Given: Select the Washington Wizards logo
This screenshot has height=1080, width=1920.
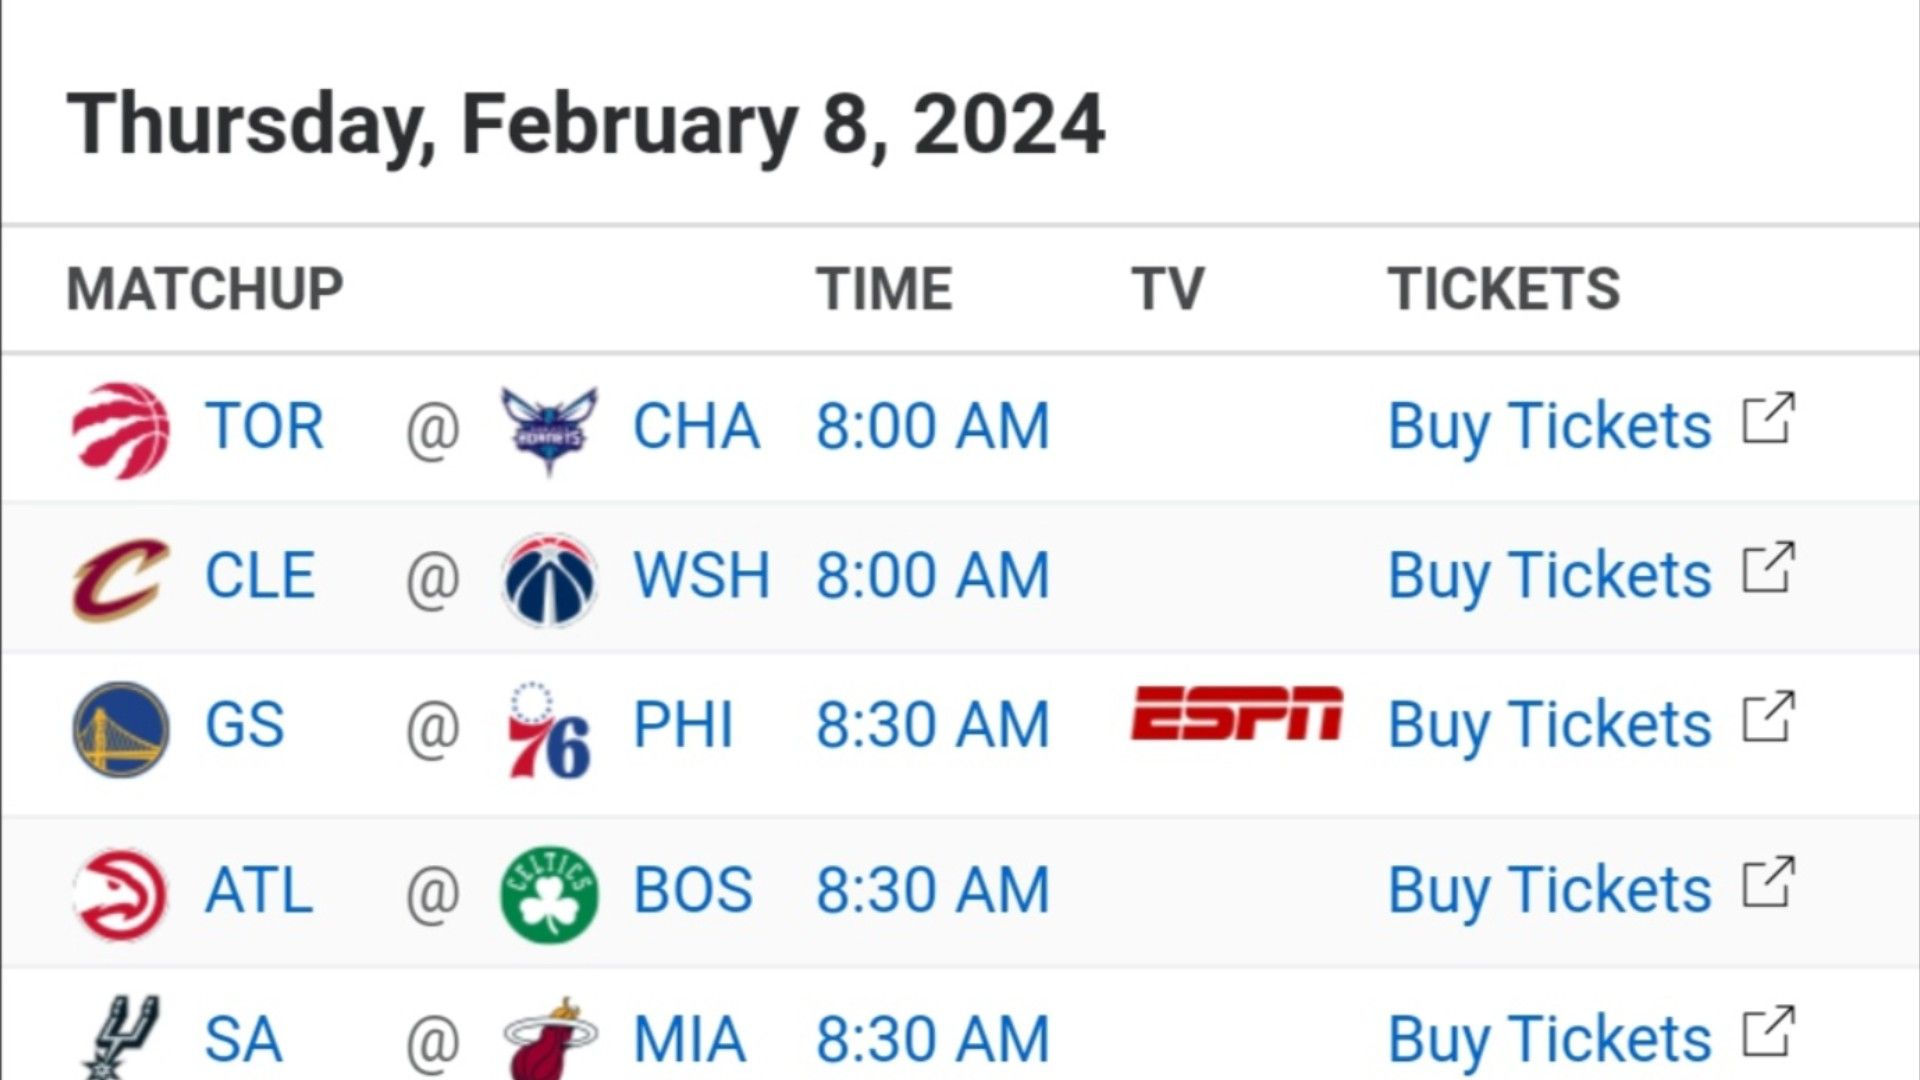Looking at the screenshot, I should (549, 580).
